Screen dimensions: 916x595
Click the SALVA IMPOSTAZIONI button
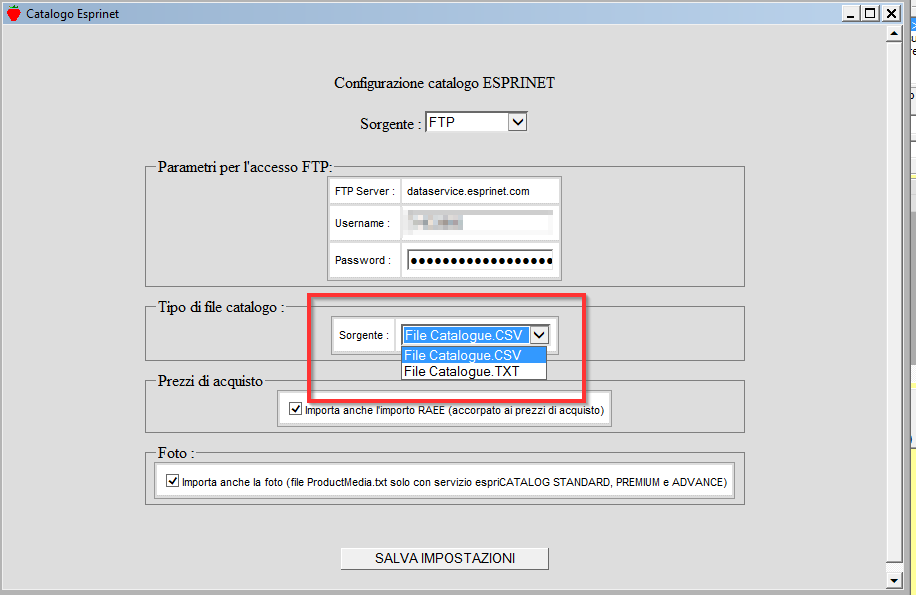point(445,558)
